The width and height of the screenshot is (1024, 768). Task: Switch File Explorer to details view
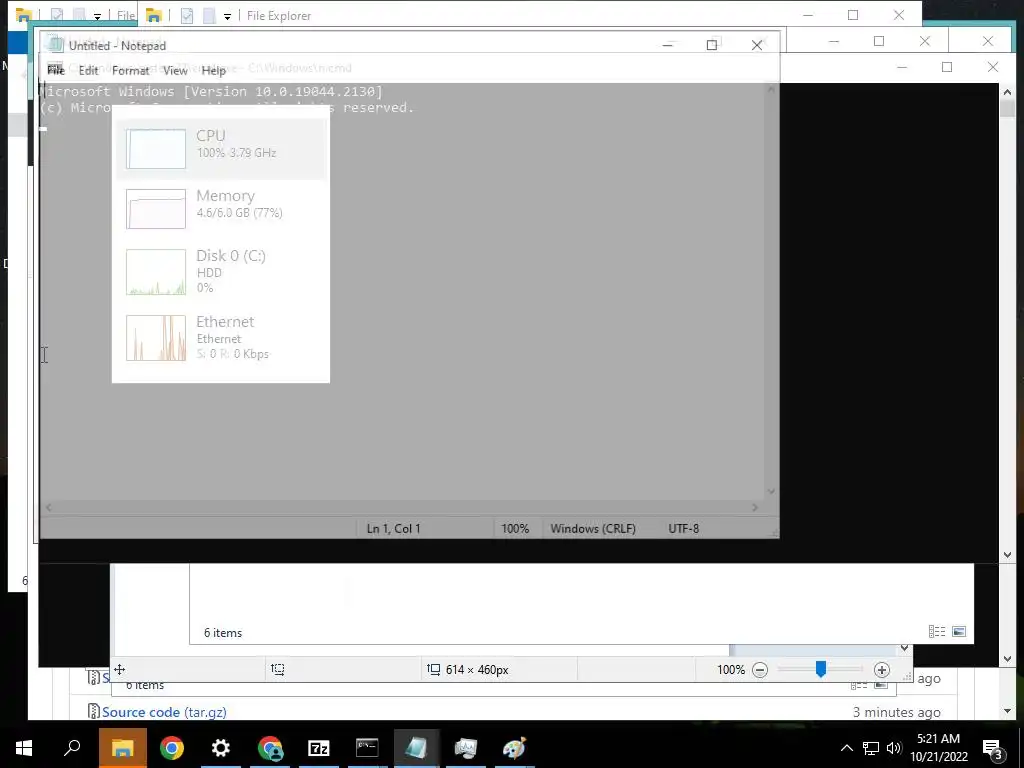(936, 632)
